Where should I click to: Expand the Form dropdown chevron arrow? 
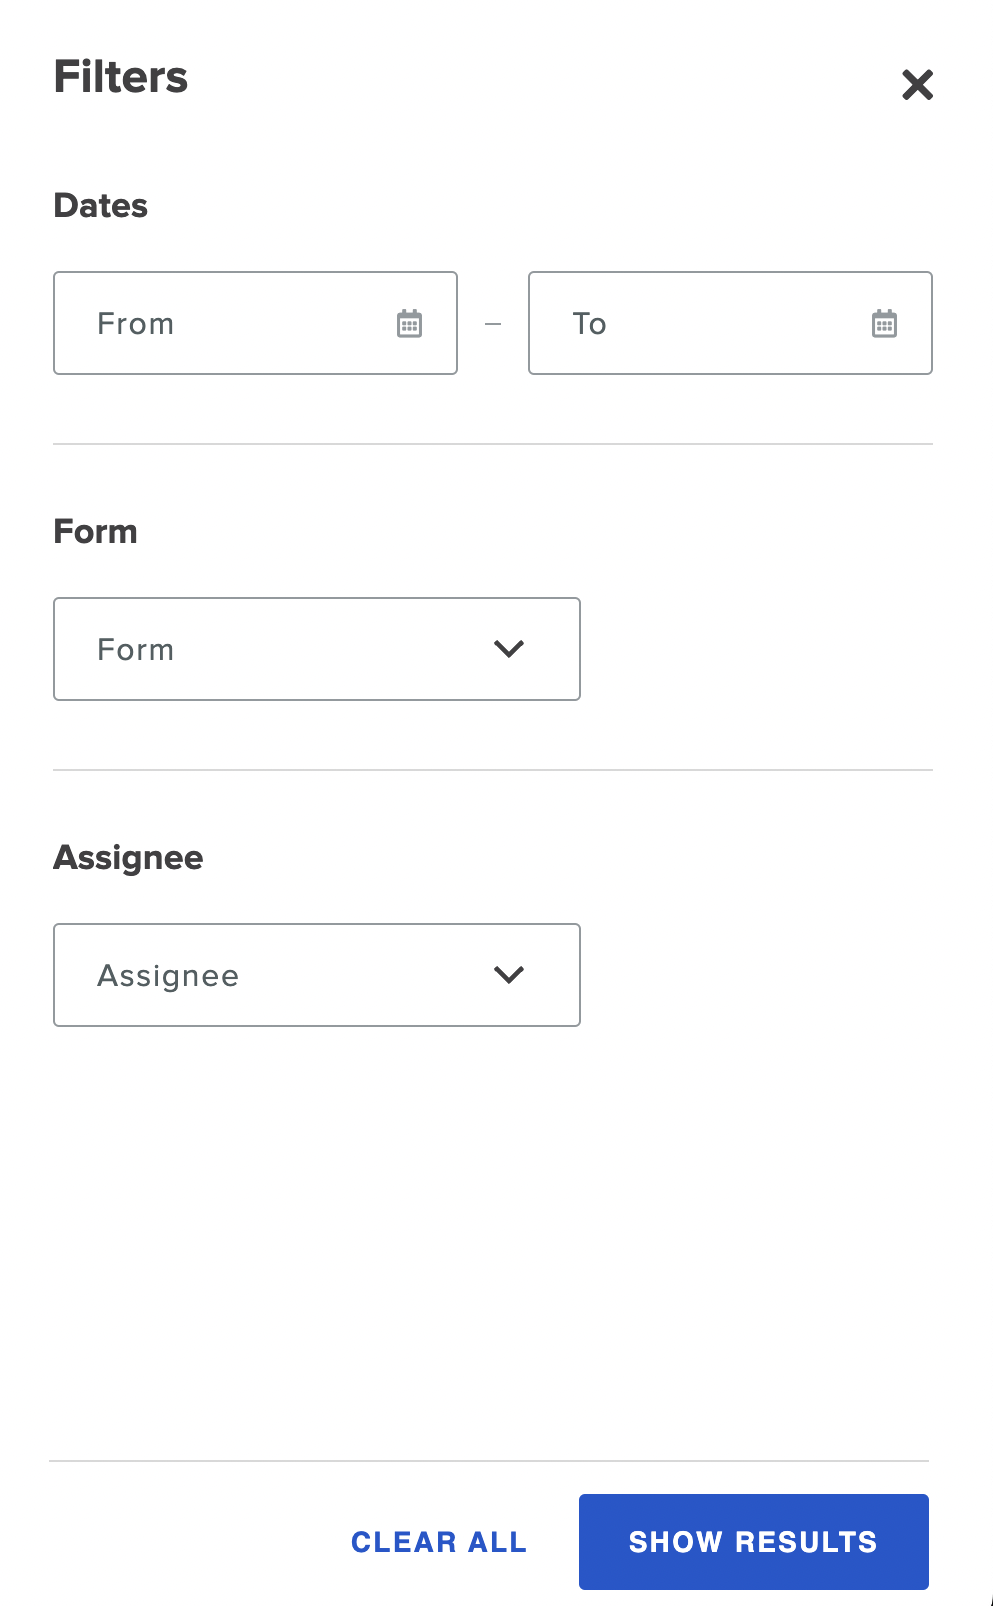tap(509, 649)
